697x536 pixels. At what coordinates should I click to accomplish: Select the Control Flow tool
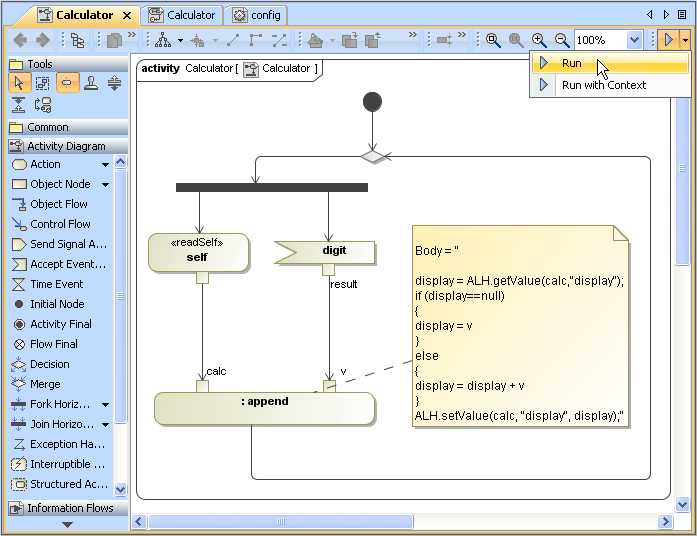click(x=59, y=224)
